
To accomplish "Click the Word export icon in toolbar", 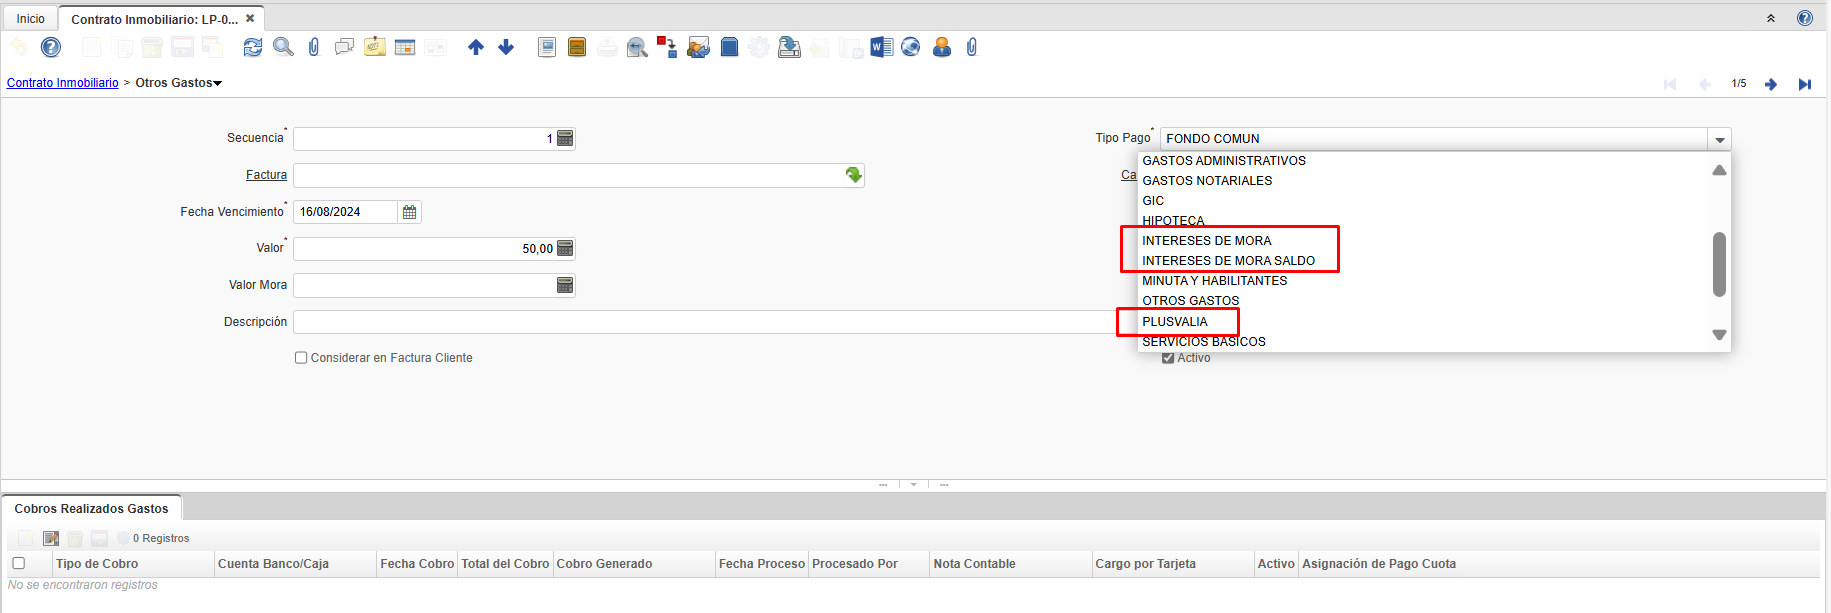I will 881,47.
